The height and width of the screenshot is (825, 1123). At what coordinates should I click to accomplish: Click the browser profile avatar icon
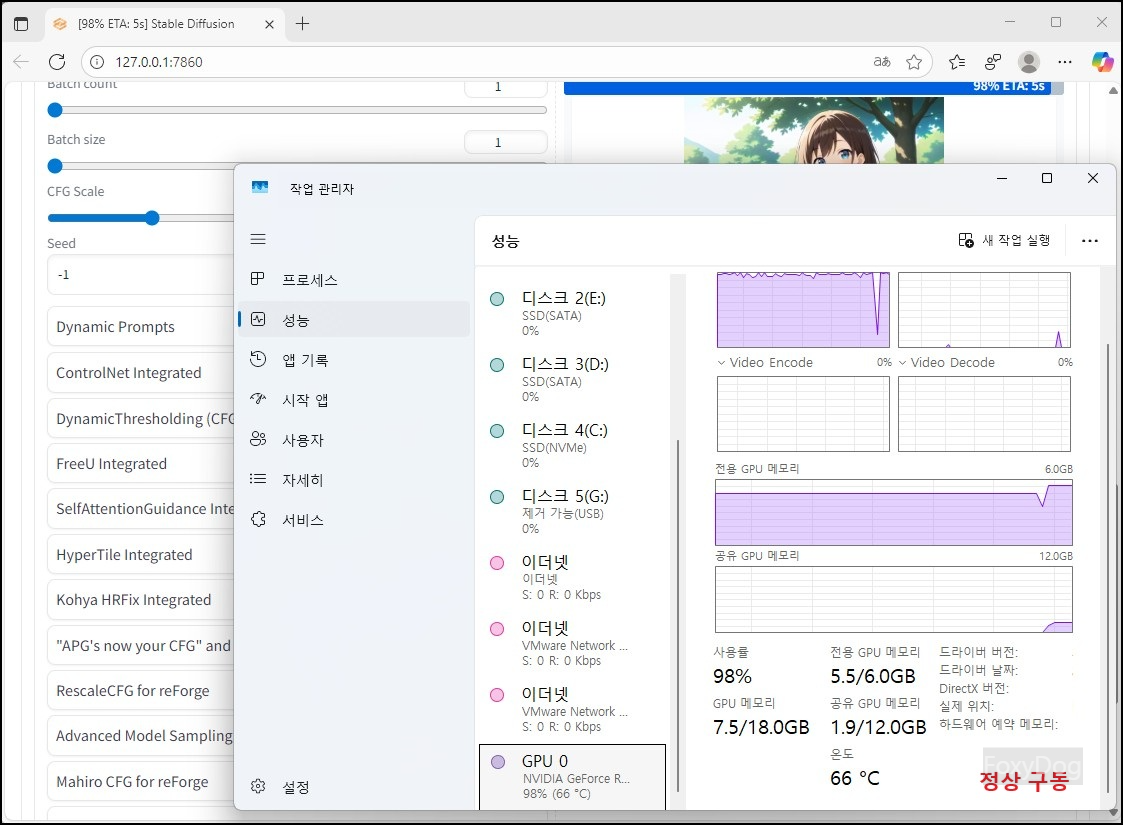pyautogui.click(x=1028, y=62)
